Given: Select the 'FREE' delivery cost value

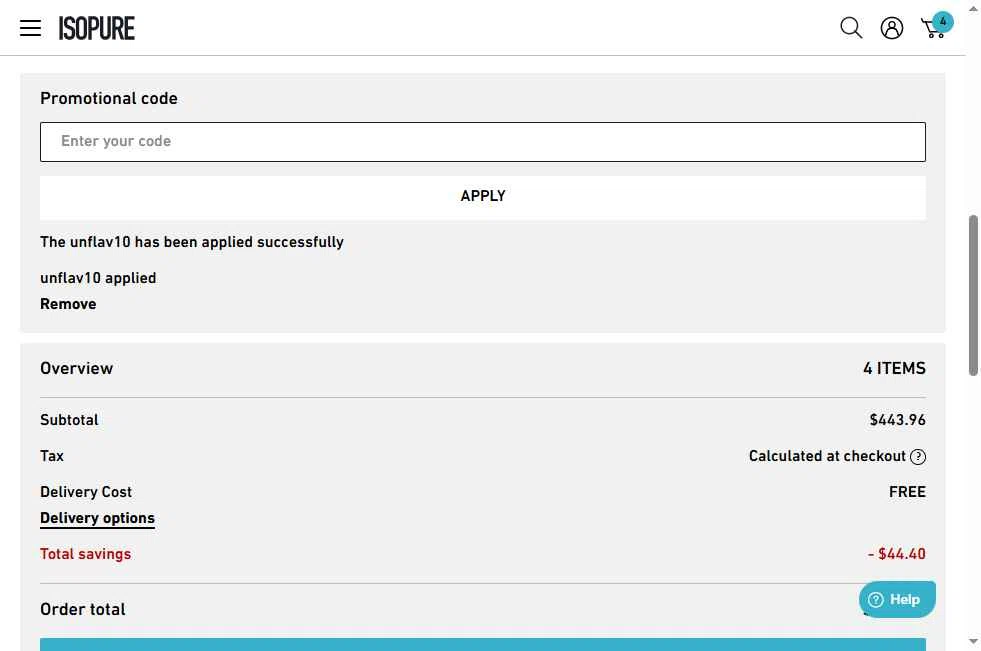Looking at the screenshot, I should tap(907, 492).
